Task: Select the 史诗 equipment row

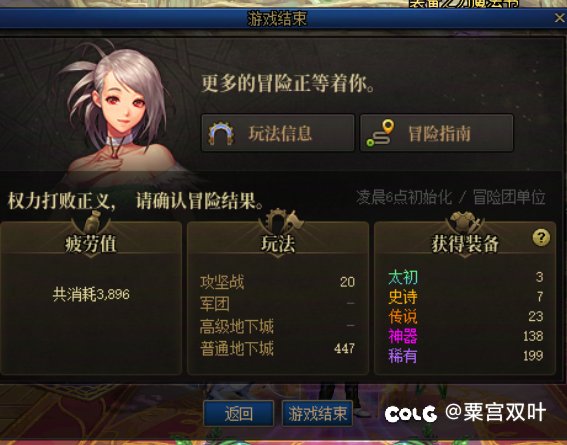Action: pos(465,297)
